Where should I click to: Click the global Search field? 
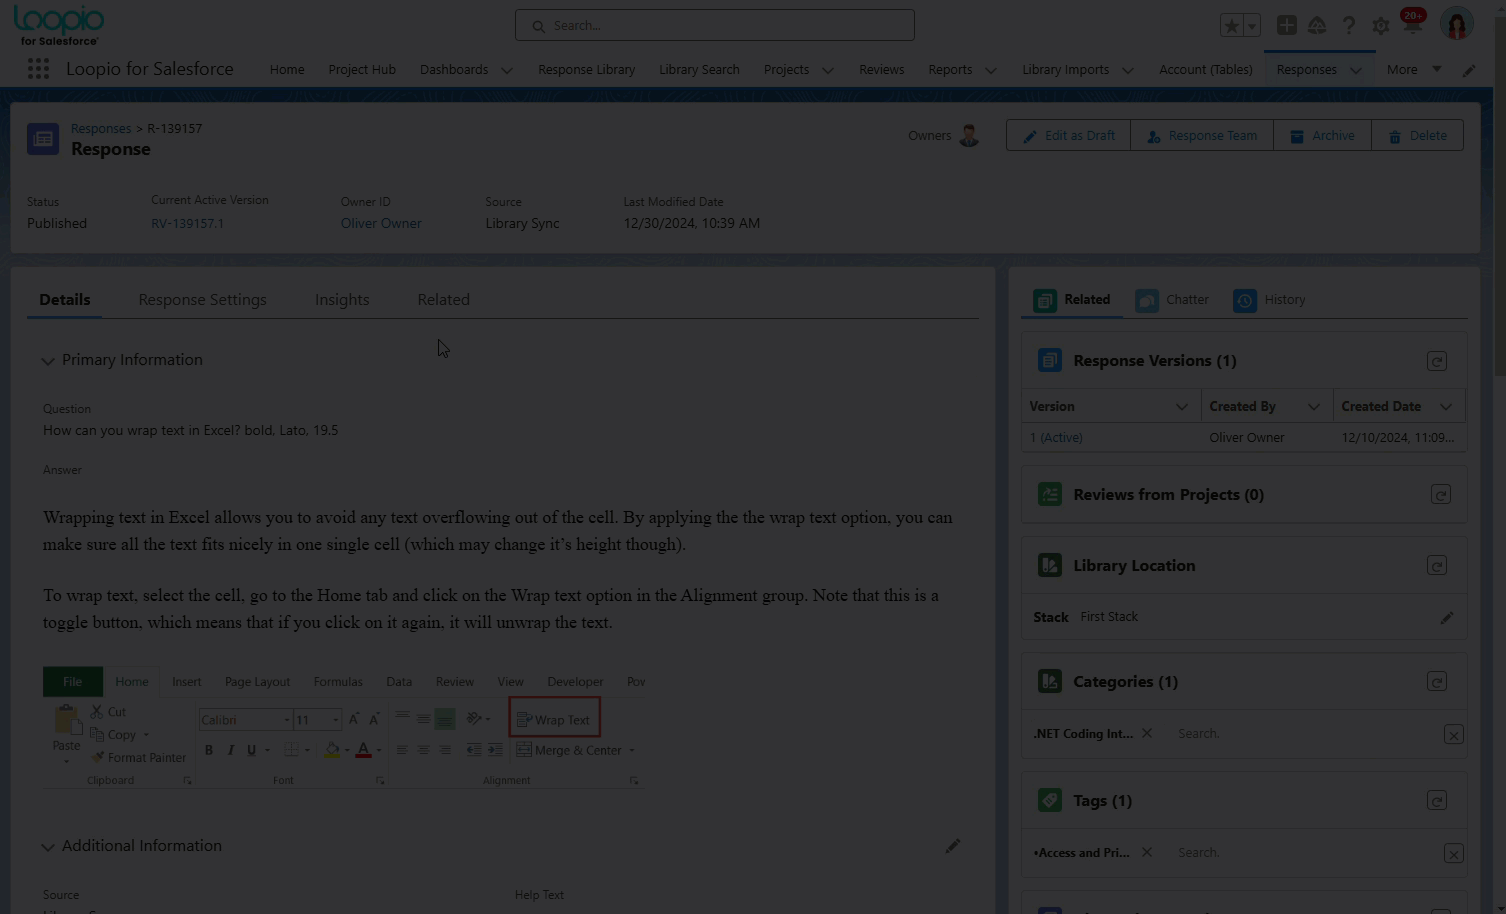(715, 25)
